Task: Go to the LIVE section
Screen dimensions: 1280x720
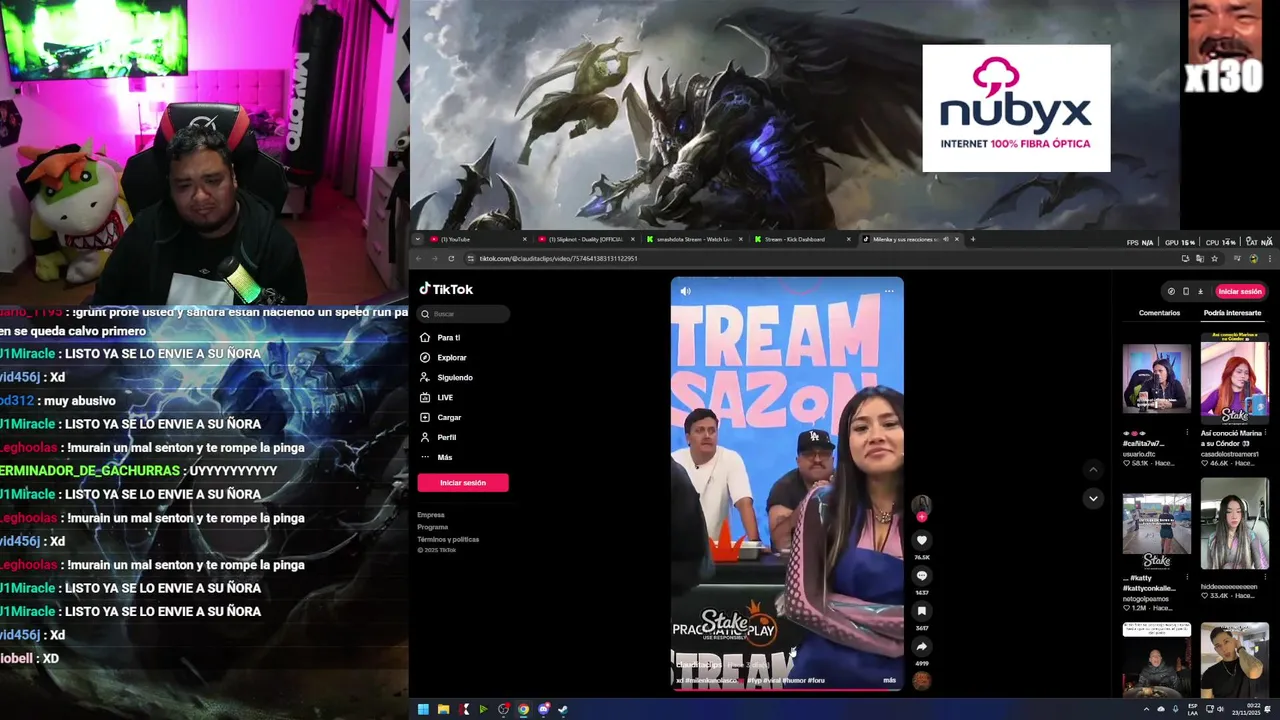Action: (436, 398)
